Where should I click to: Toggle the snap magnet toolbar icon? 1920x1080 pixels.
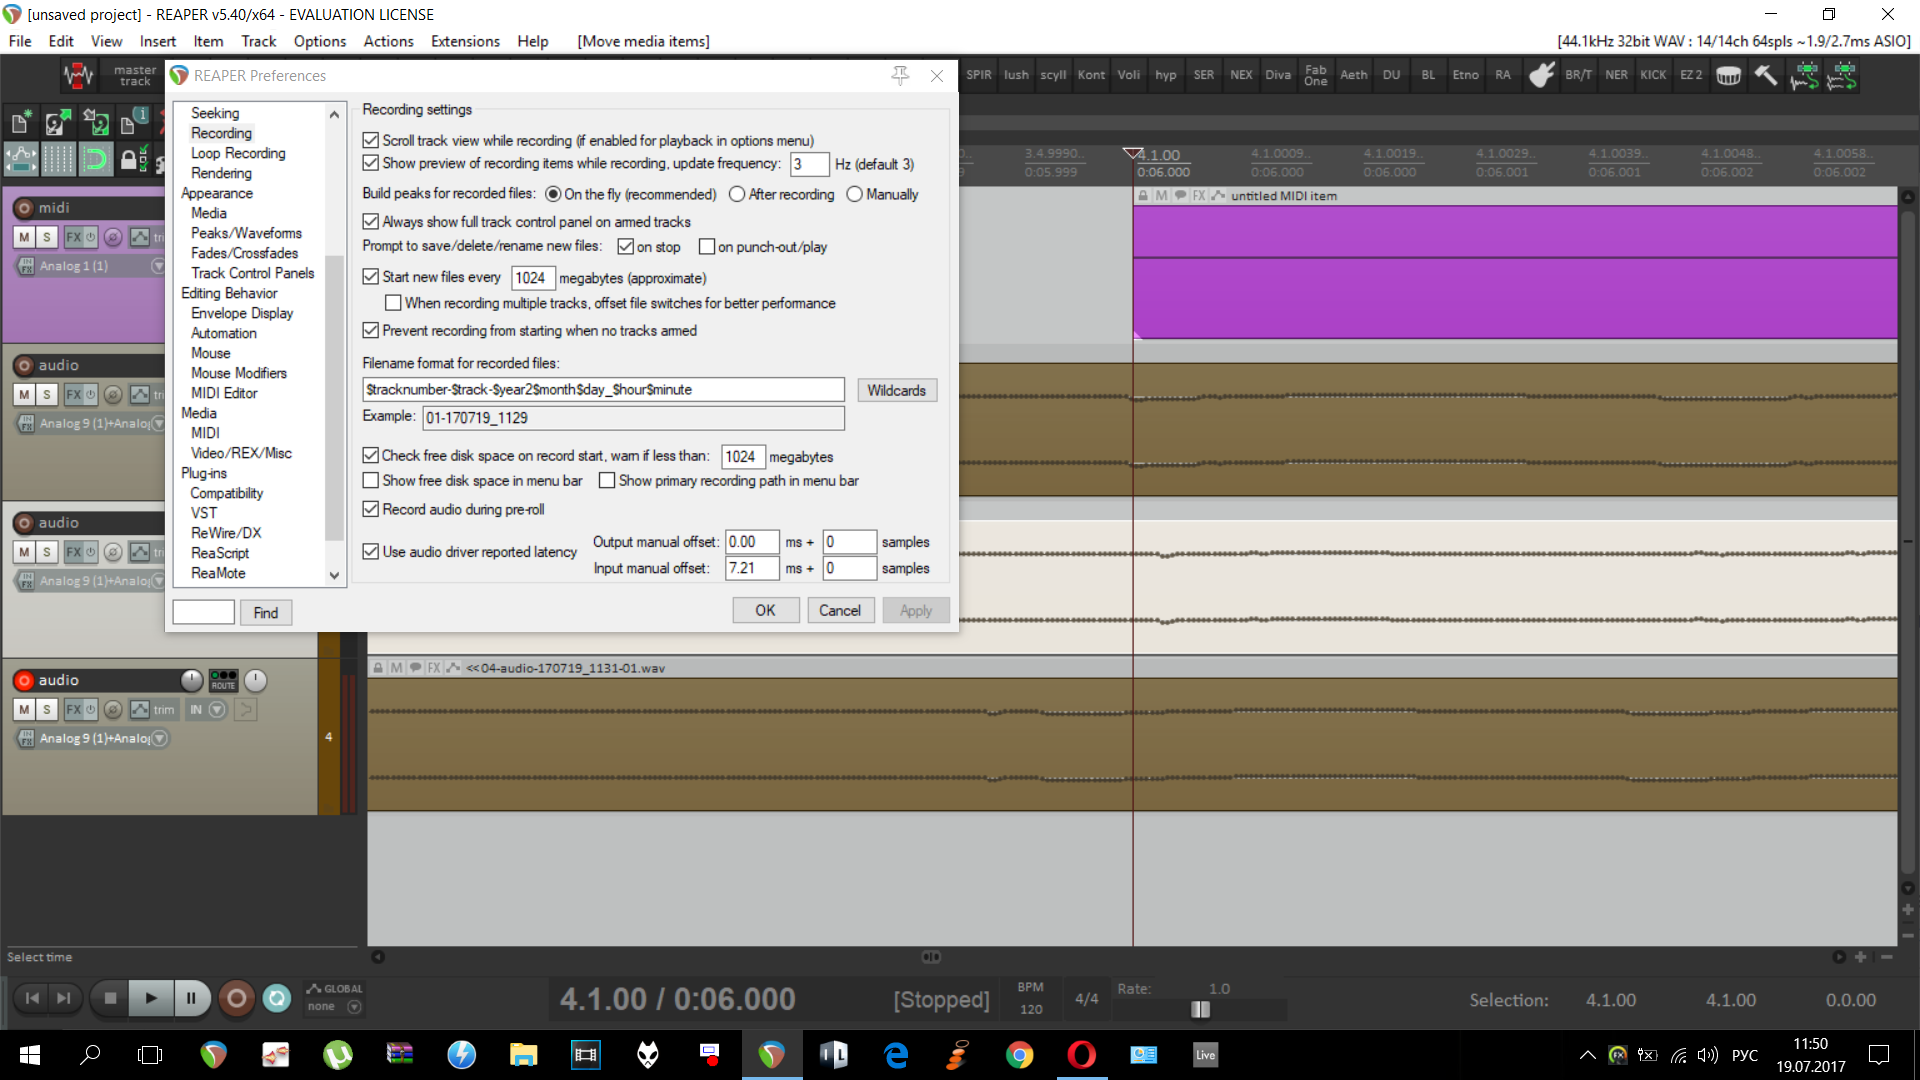pyautogui.click(x=95, y=159)
